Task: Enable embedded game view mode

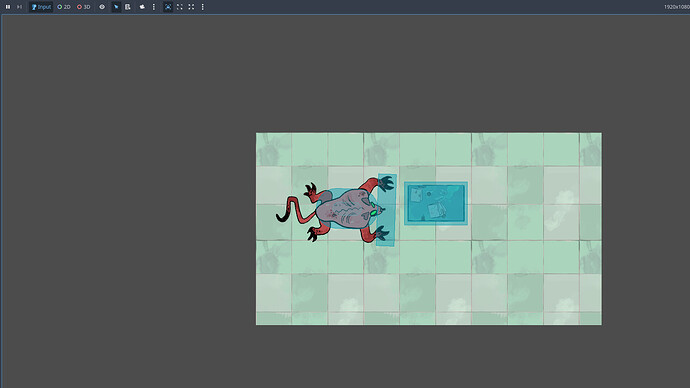Action: (x=168, y=7)
